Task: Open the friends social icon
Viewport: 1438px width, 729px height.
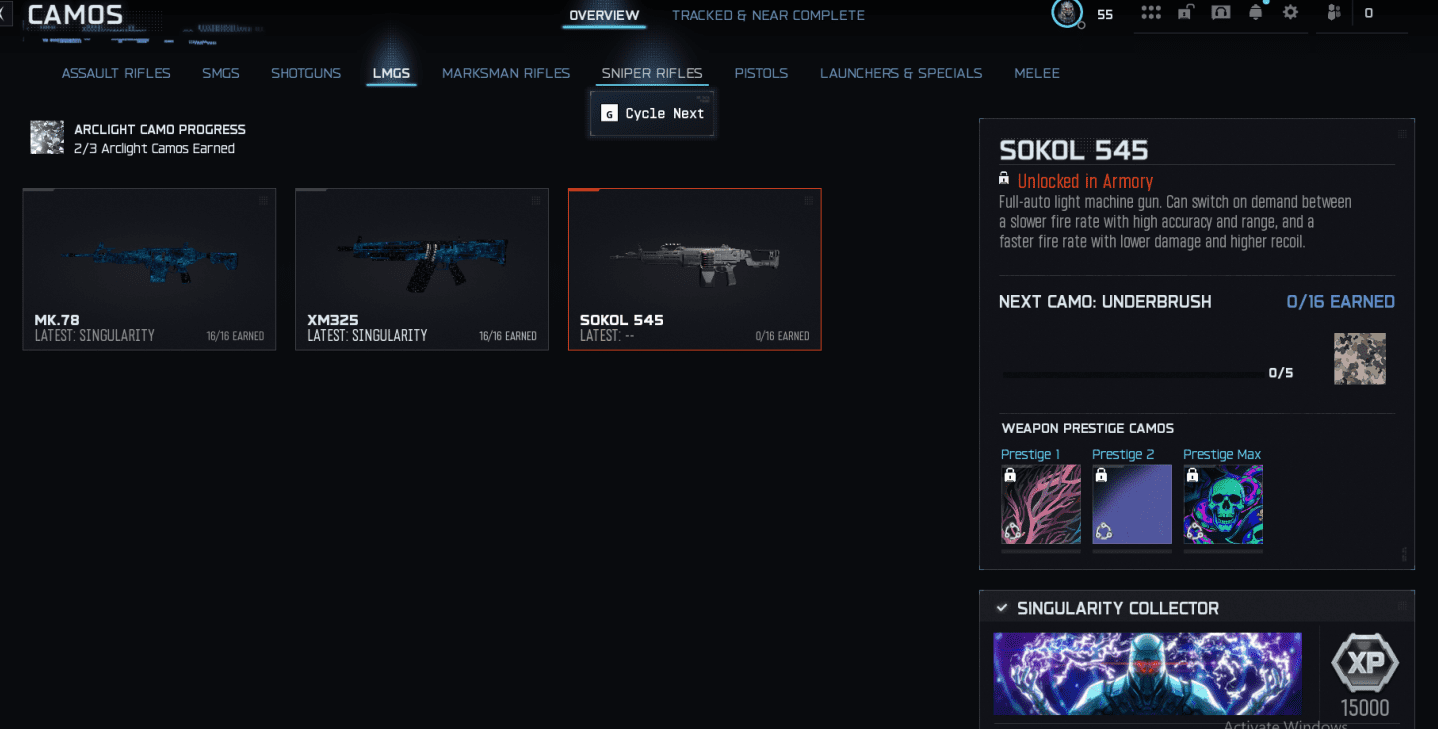Action: tap(1334, 13)
